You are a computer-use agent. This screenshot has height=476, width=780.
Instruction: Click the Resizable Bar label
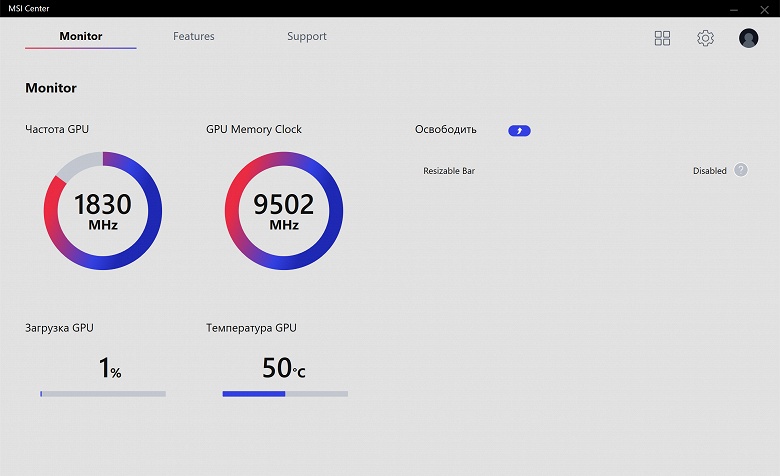(x=449, y=171)
